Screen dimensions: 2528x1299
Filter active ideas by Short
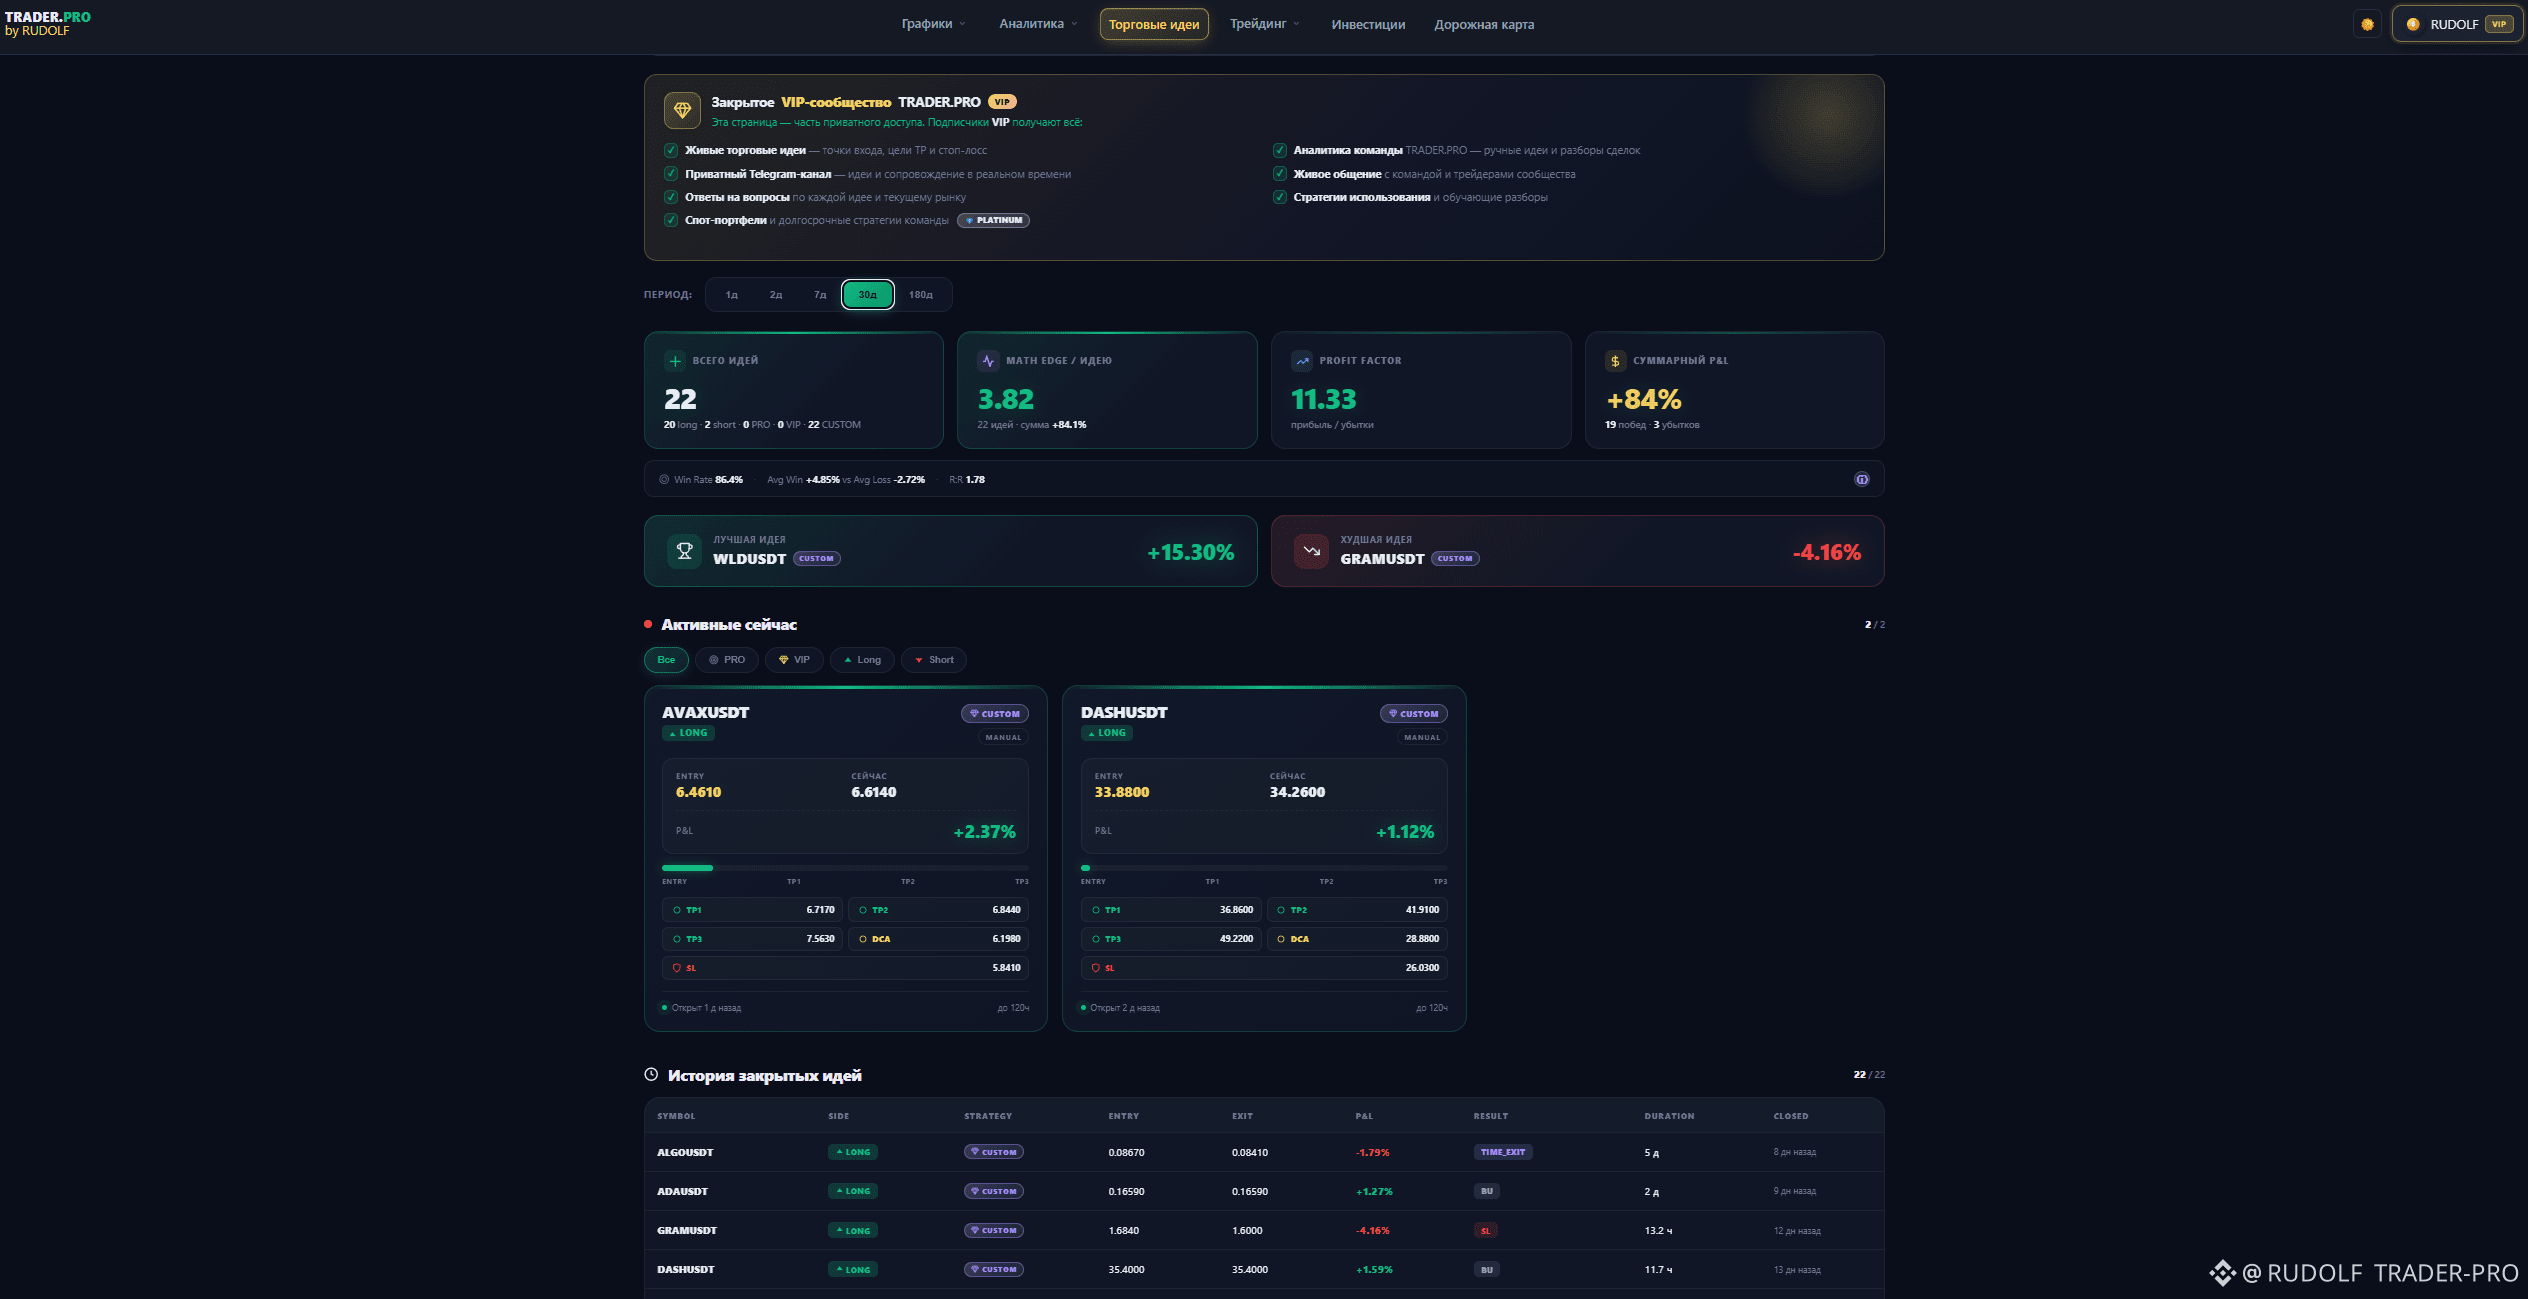tap(934, 660)
